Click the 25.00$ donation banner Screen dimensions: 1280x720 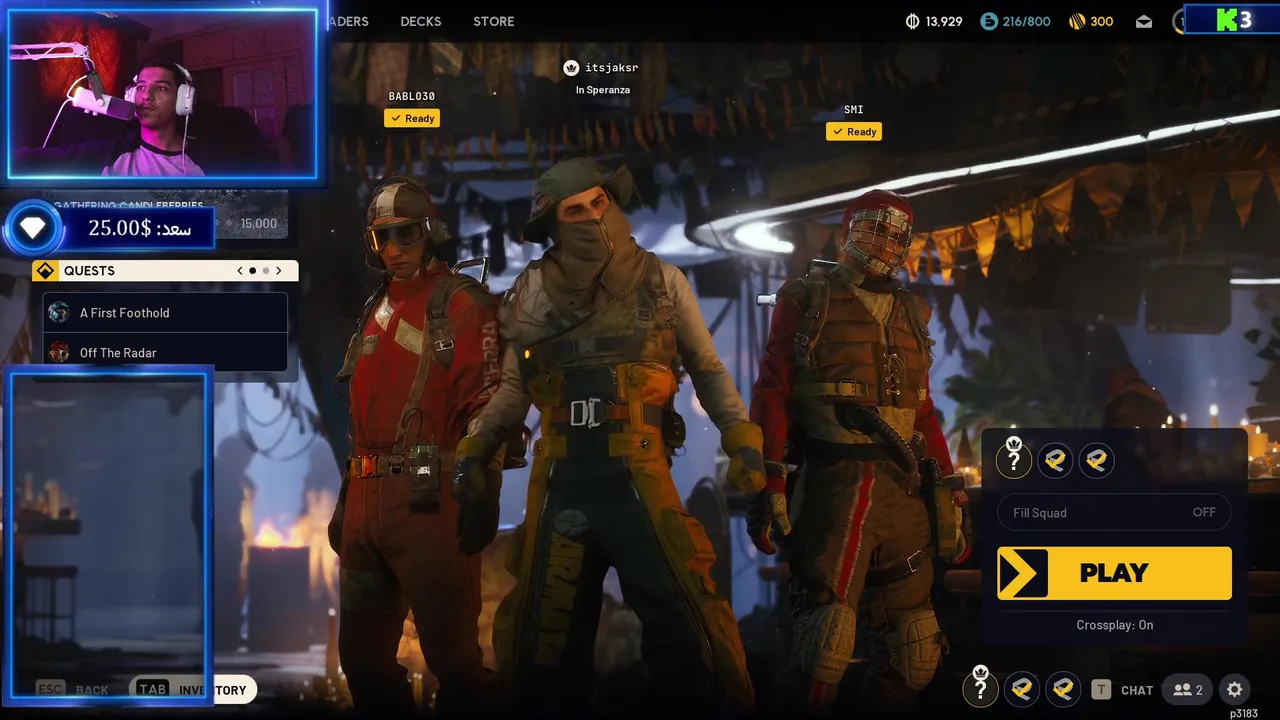pyautogui.click(x=139, y=228)
